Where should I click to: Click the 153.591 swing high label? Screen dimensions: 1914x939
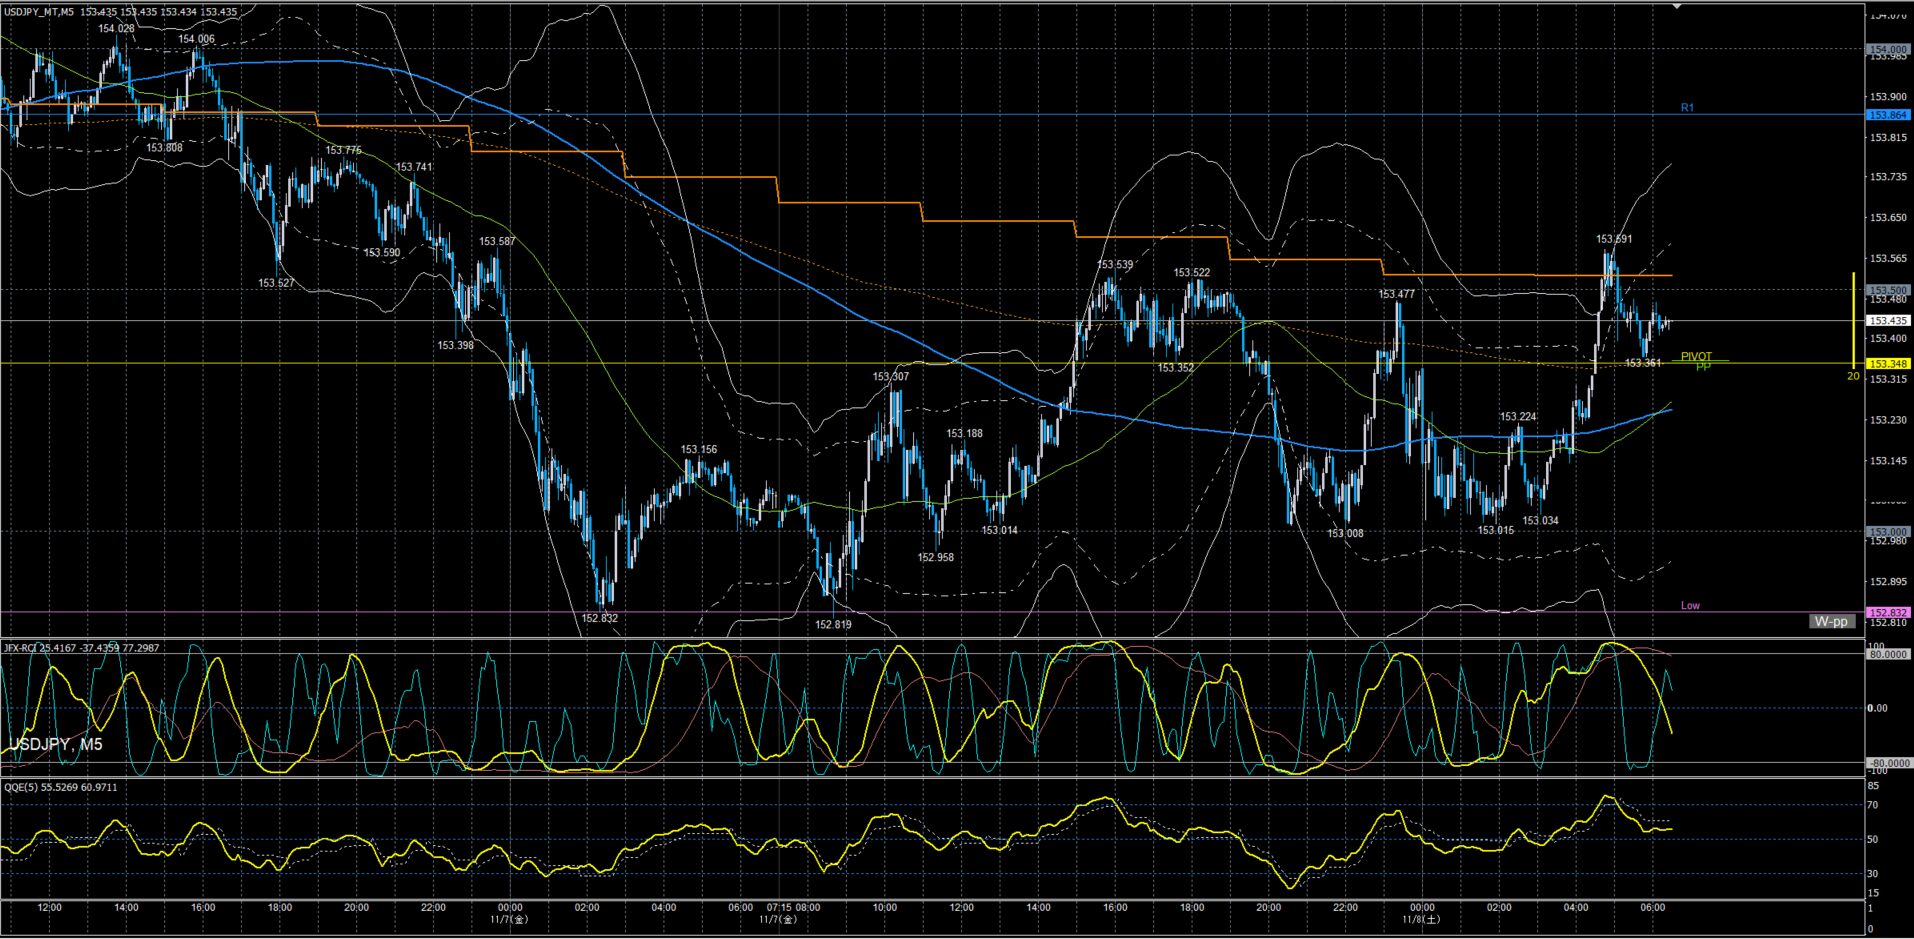1614,239
